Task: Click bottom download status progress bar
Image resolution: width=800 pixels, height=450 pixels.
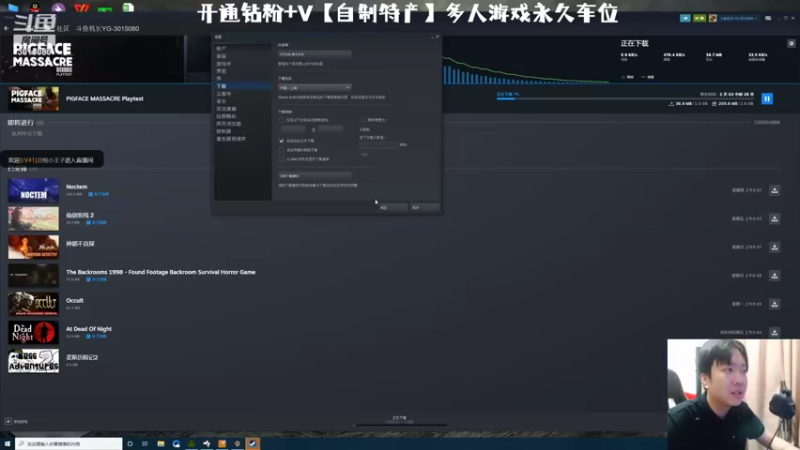Action: click(x=400, y=424)
